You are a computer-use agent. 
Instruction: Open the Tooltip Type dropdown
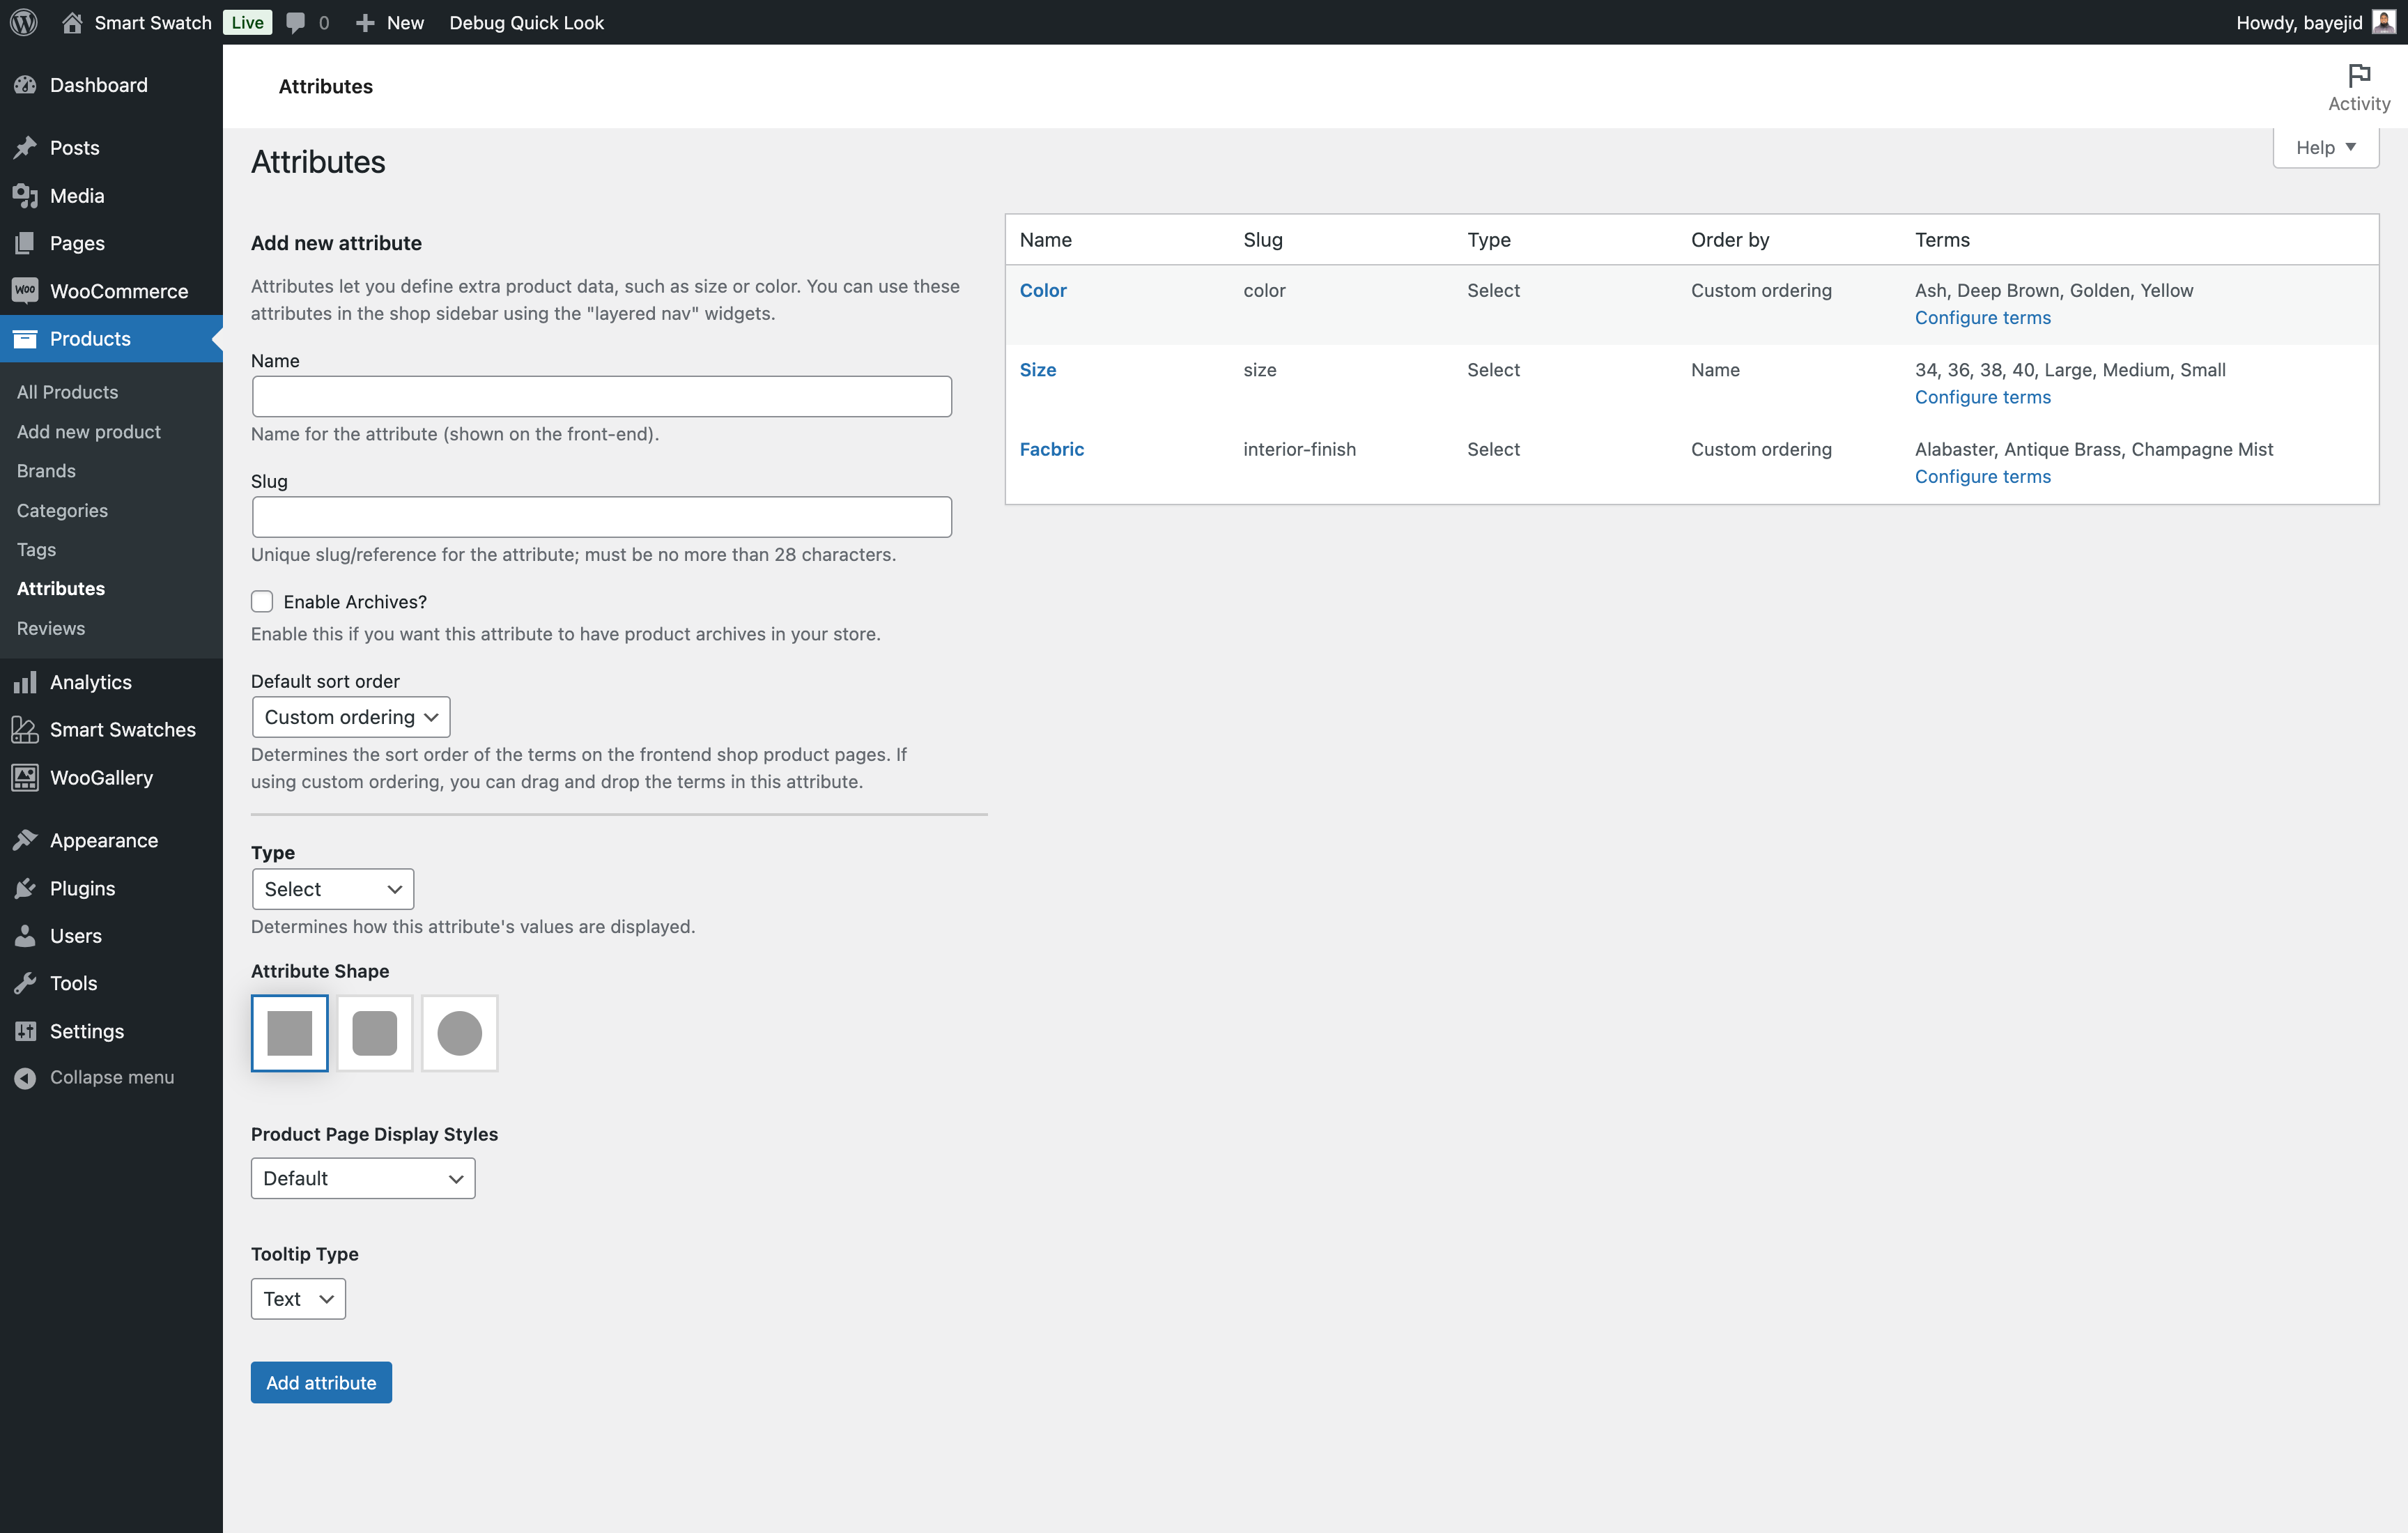pos(298,1299)
